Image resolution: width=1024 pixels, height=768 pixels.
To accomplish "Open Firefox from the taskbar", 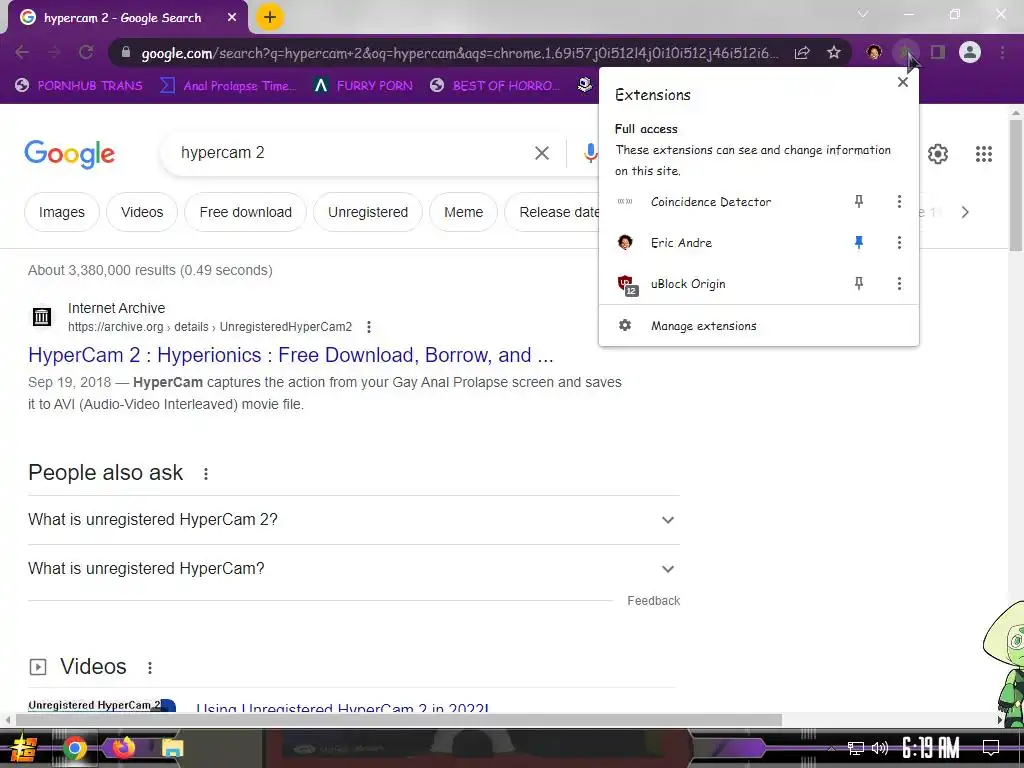I will click(x=123, y=748).
